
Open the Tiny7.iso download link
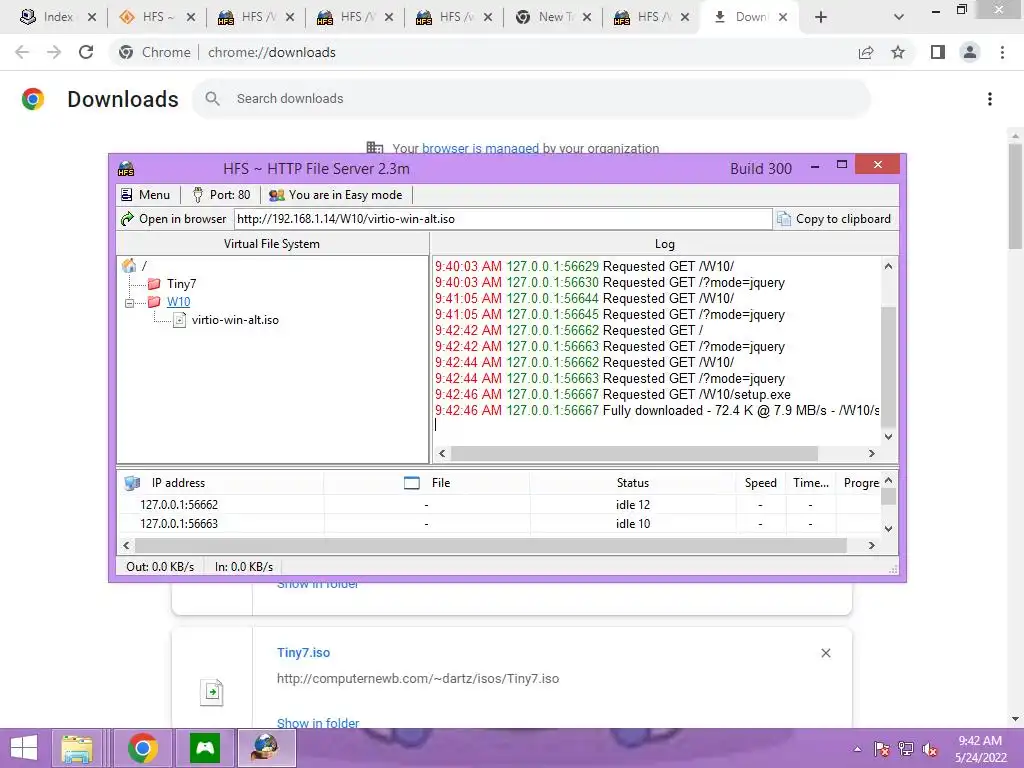click(303, 652)
